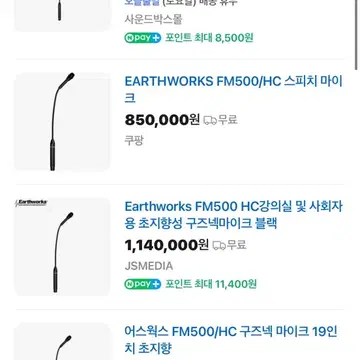The width and height of the screenshot is (360, 360).
Task: Click the Earthworks logo above the JSMEDIA thumbnail
Action: [32, 203]
